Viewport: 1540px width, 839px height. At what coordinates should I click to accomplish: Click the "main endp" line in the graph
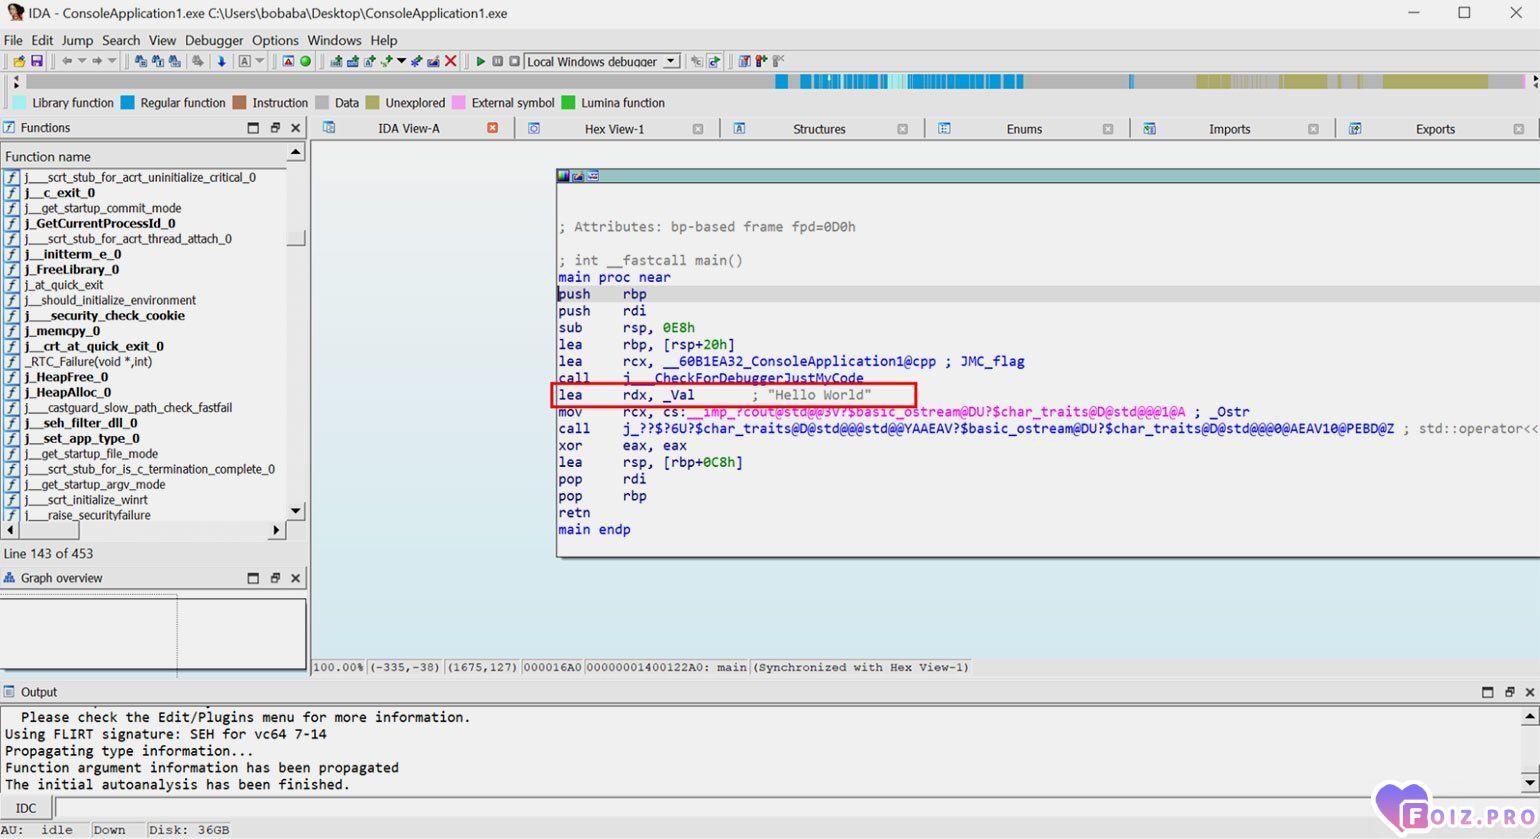(x=594, y=529)
